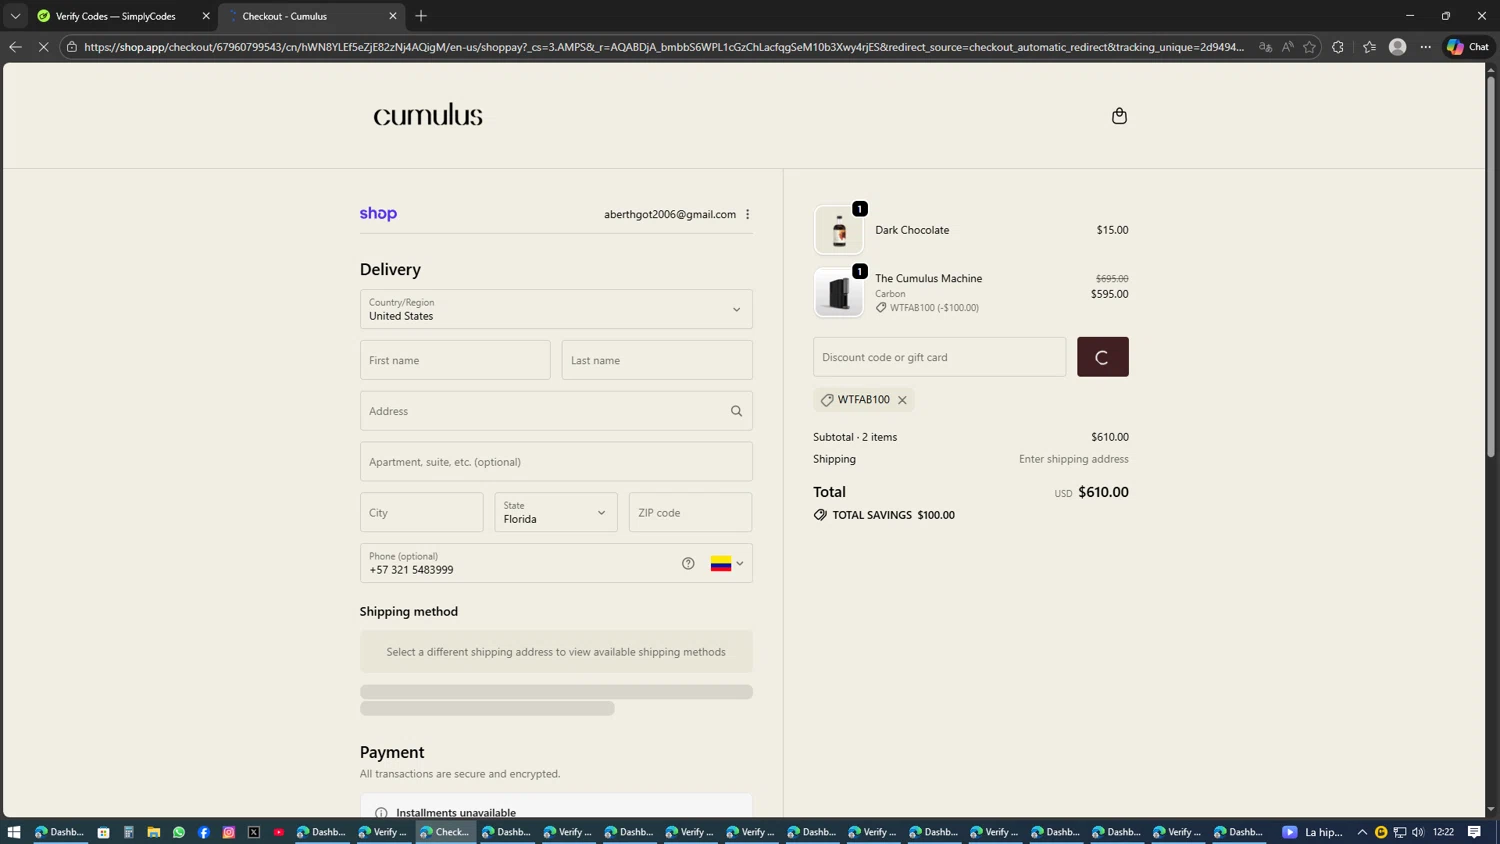The image size is (1500, 844).
Task: Open Facebook from taskbar
Action: 203,832
